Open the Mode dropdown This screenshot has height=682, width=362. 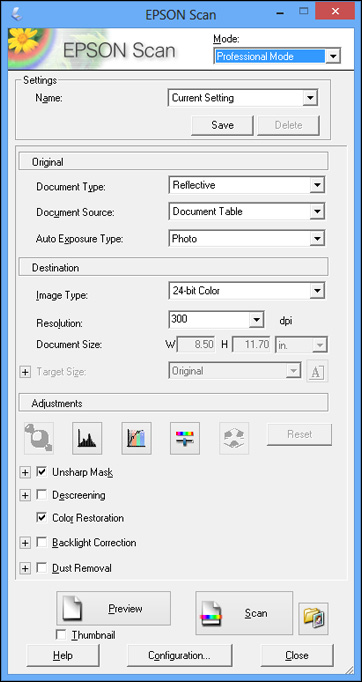[277, 56]
